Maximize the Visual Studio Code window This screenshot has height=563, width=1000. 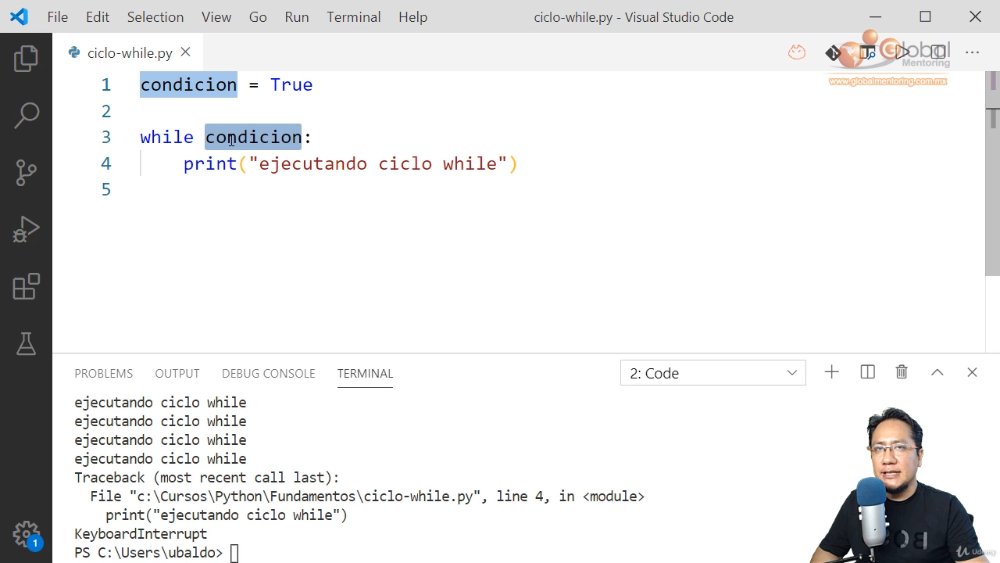(925, 17)
